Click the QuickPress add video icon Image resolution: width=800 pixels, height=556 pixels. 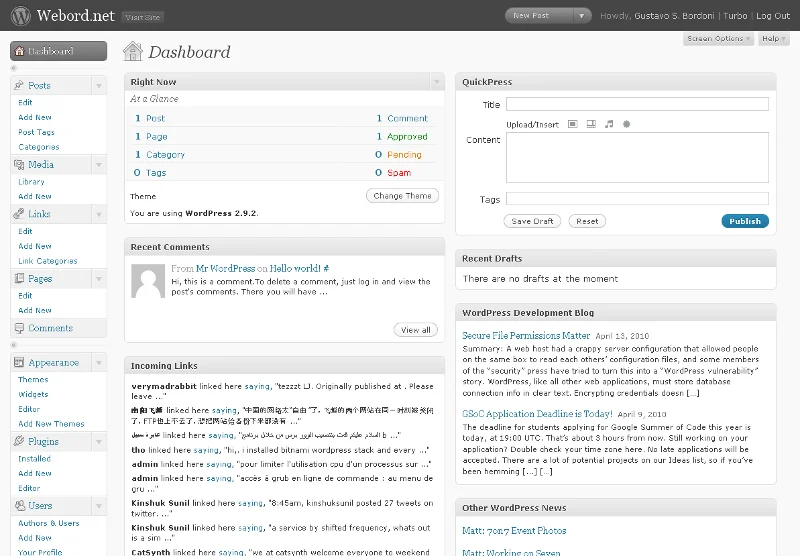pyautogui.click(x=591, y=124)
